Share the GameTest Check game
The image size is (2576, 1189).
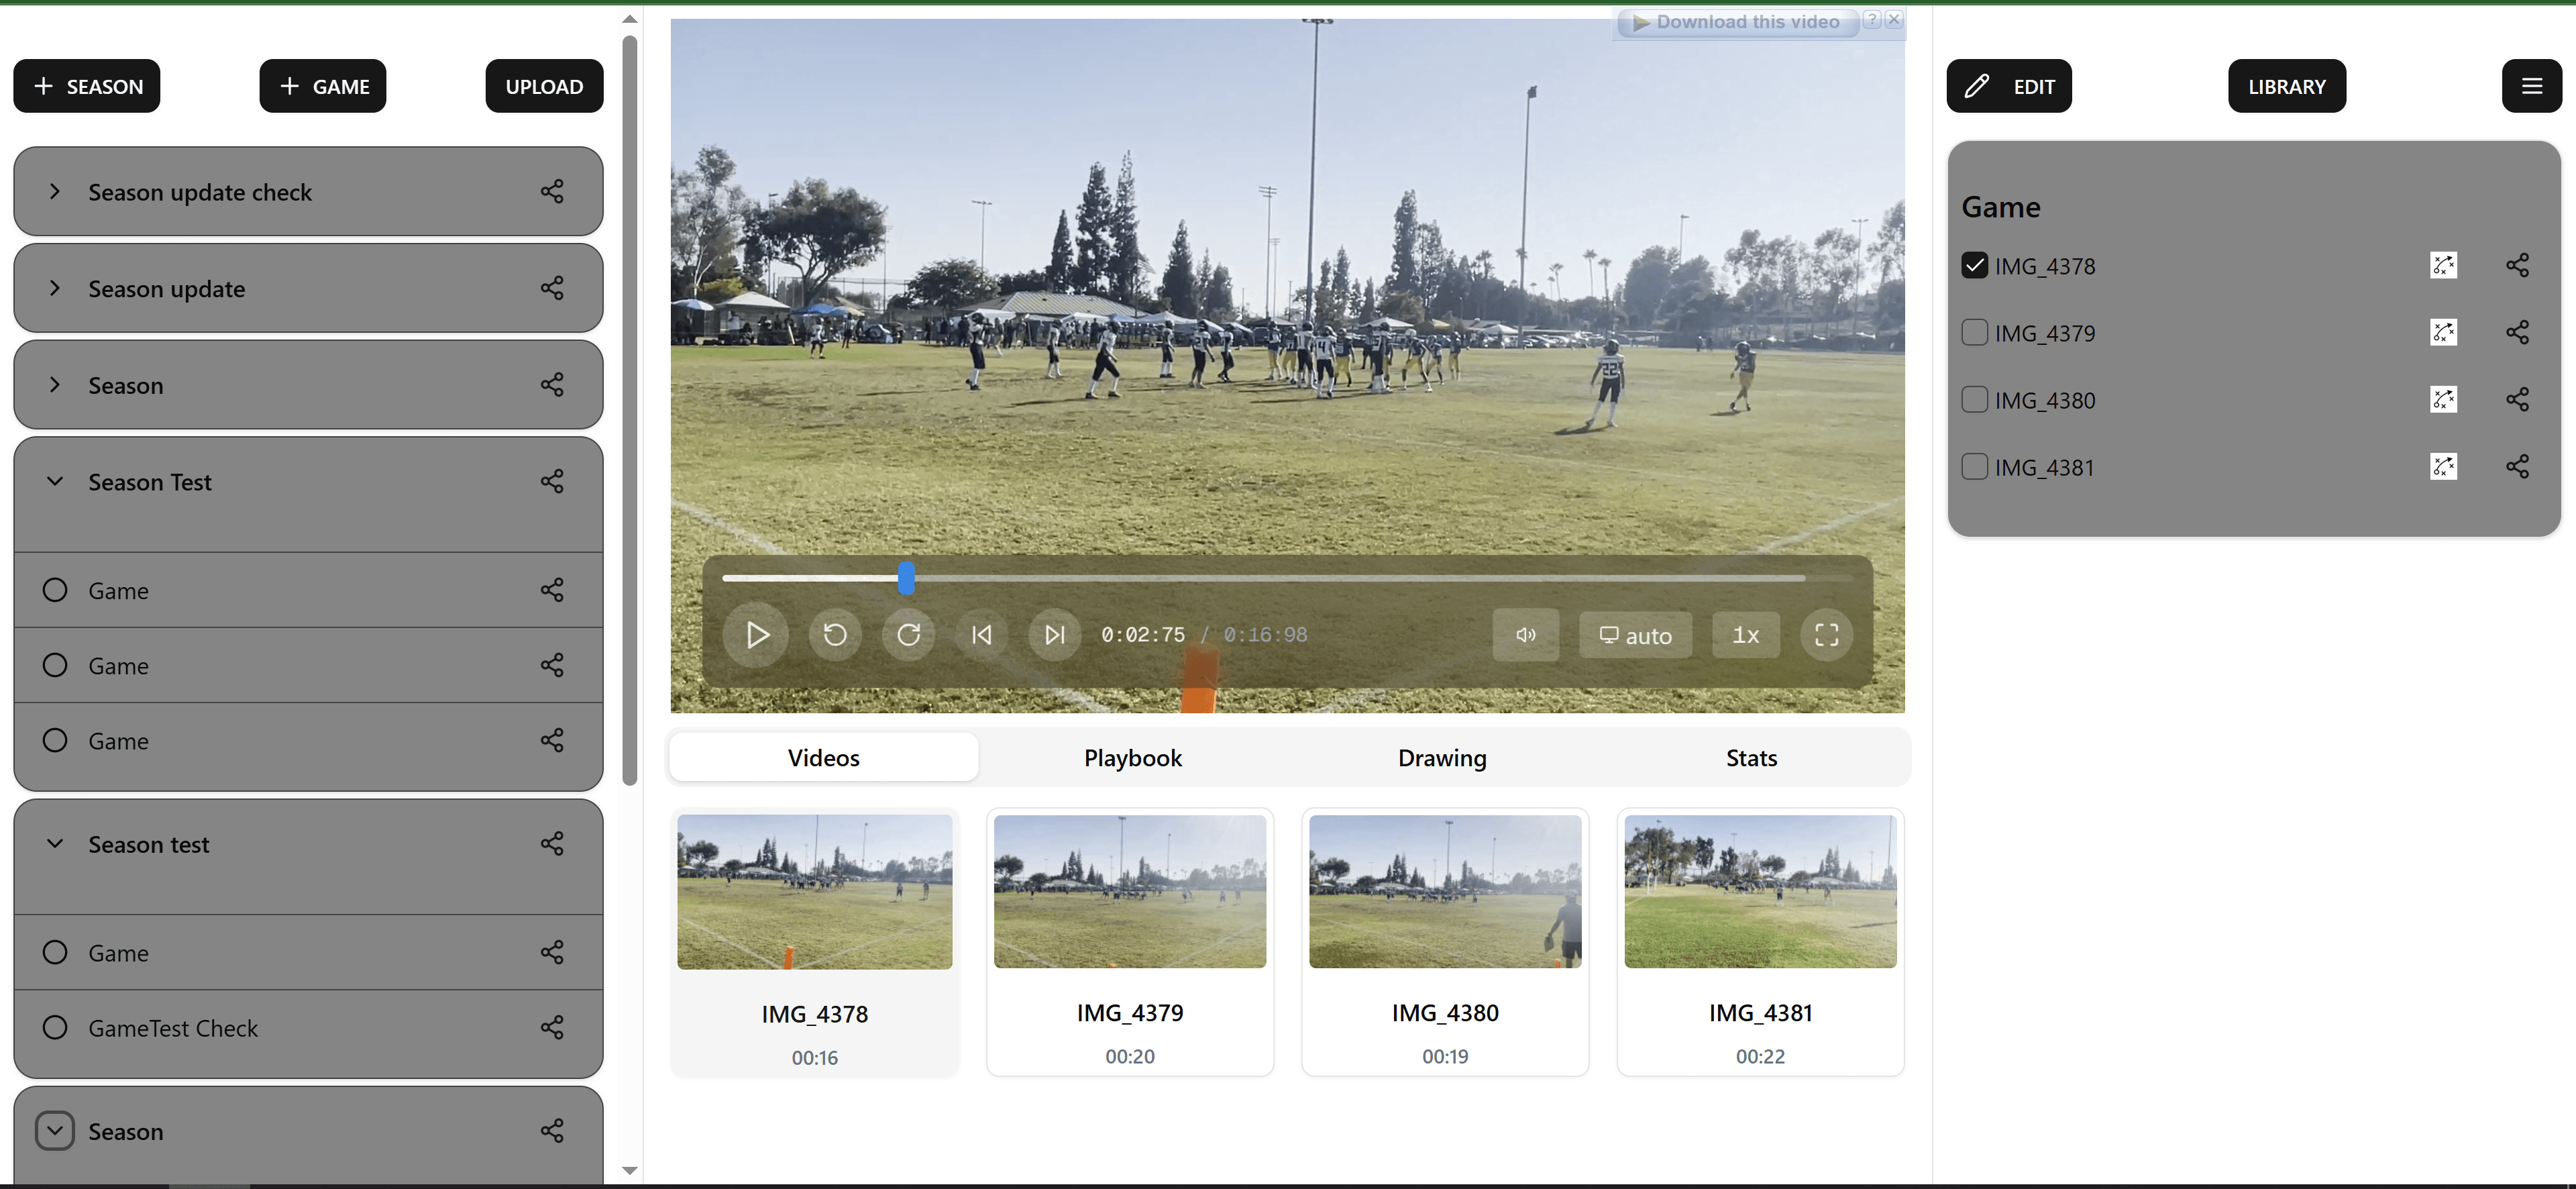[x=552, y=1027]
